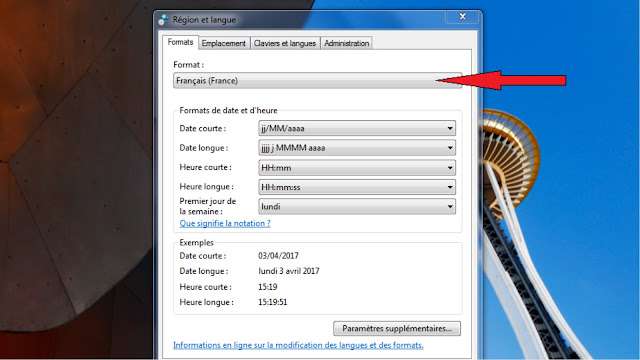Click the Paramètres supplémentaires button
640x360 pixels.
tap(397, 329)
